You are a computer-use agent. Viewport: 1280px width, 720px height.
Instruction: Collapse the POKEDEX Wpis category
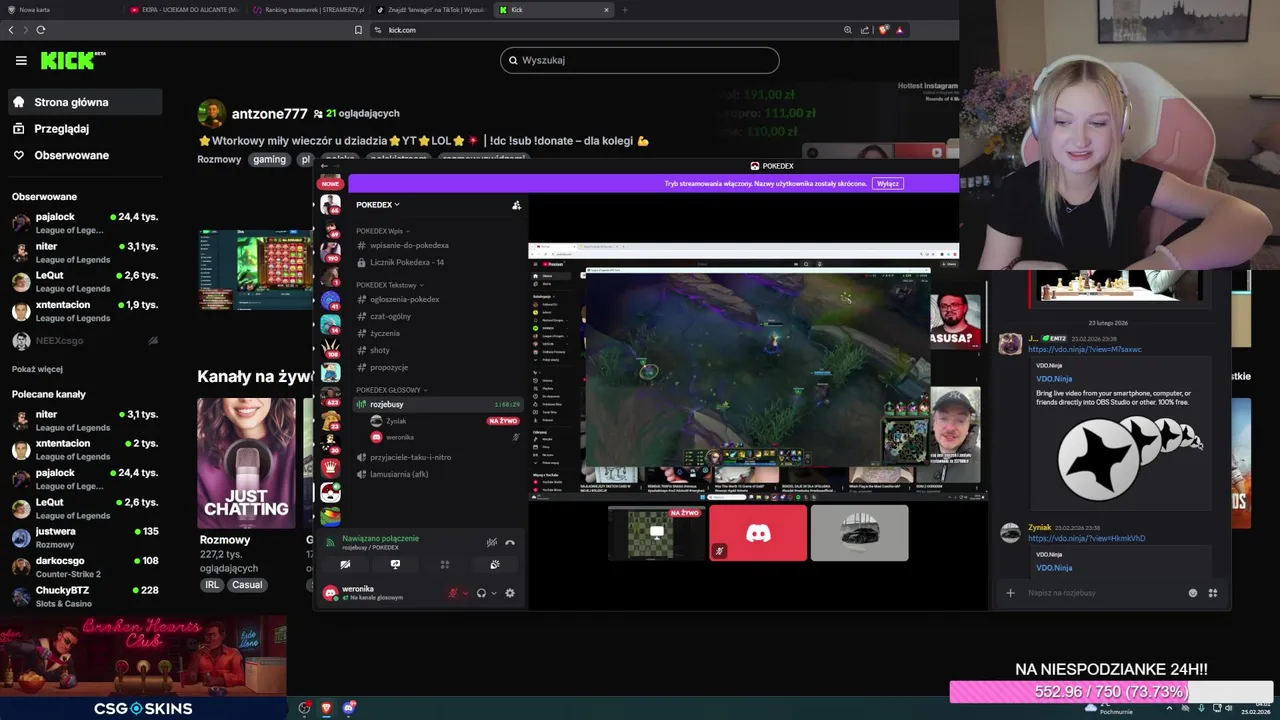381,231
